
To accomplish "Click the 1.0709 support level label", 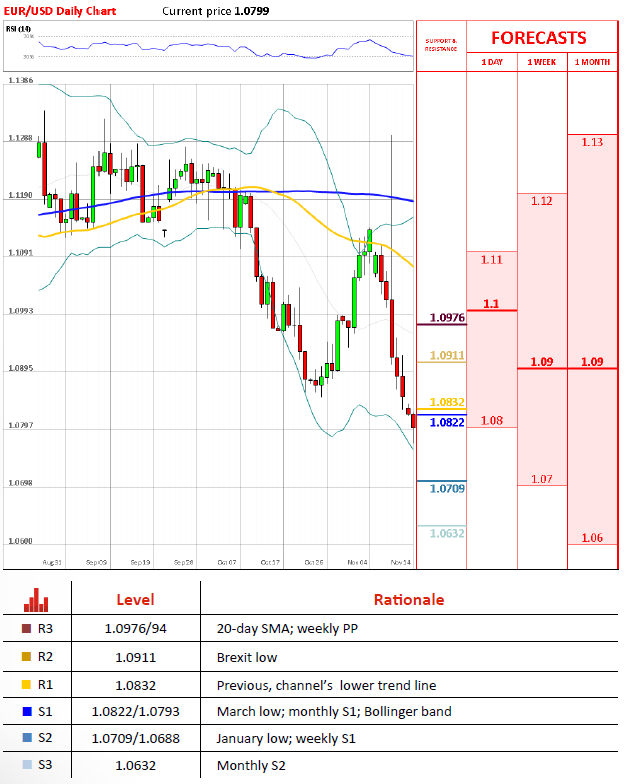I will [448, 488].
